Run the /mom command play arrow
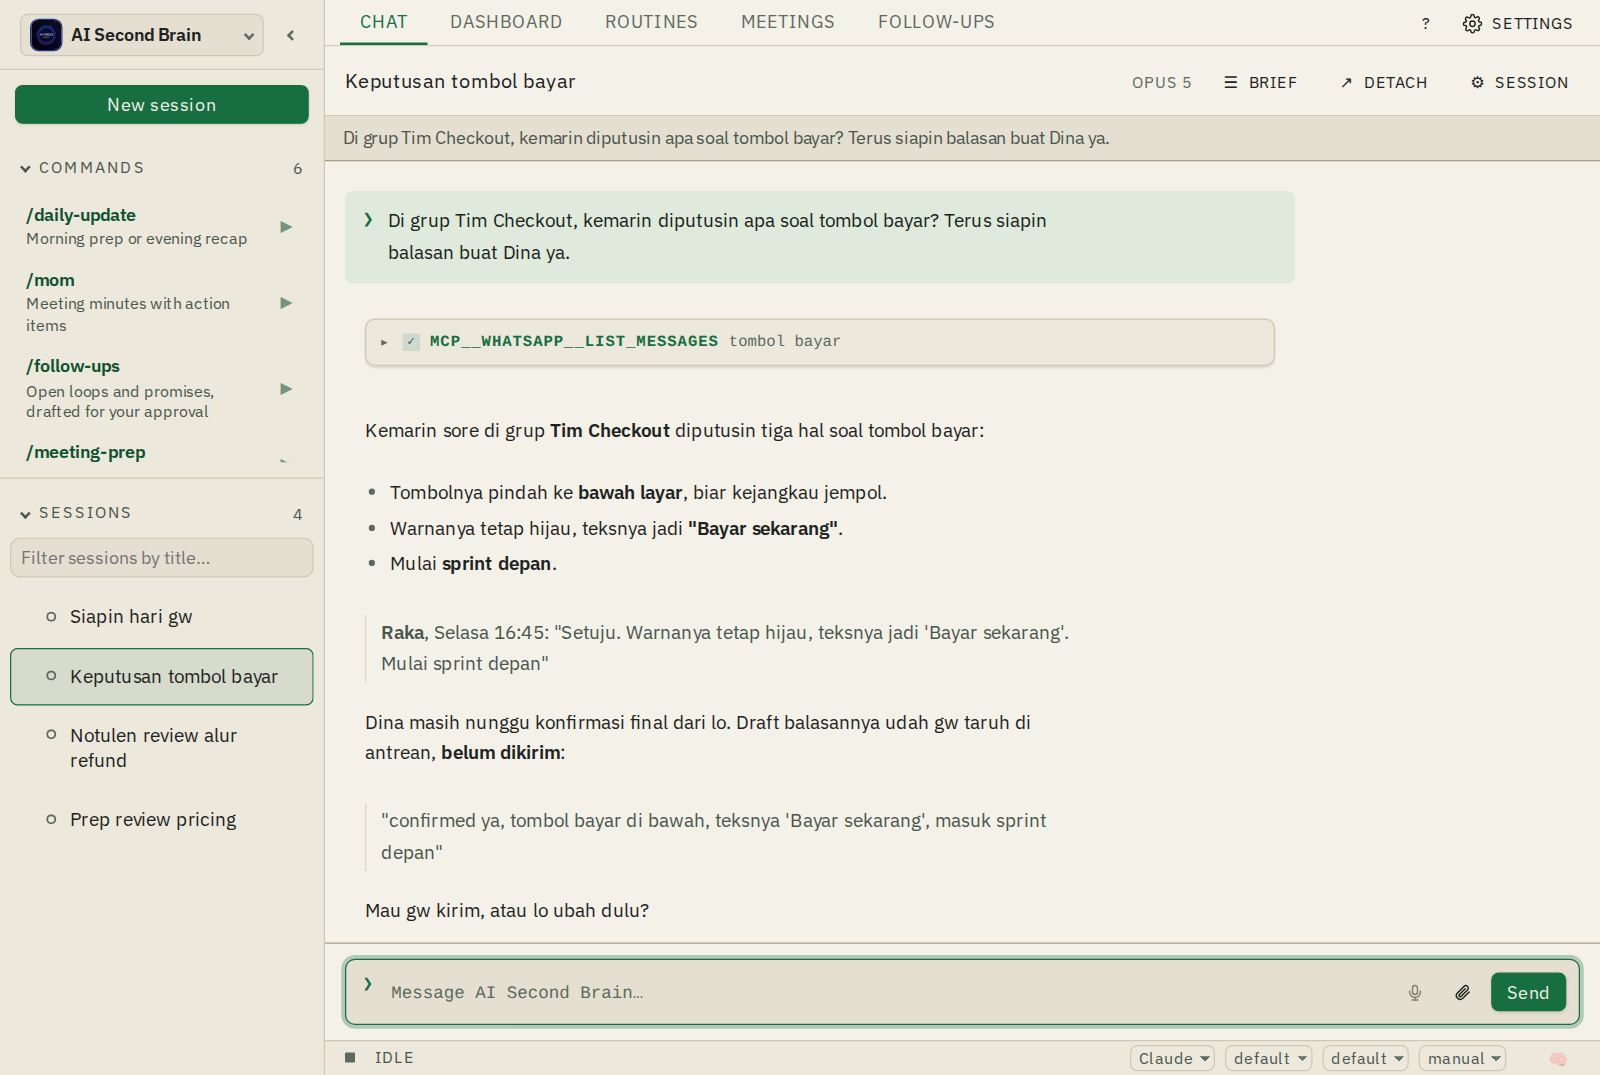This screenshot has height=1075, width=1600. click(286, 303)
